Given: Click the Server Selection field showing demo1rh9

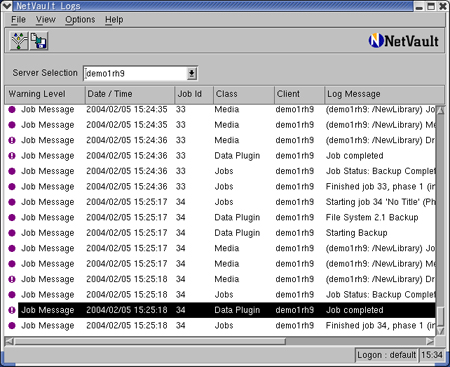Looking at the screenshot, I should click(x=135, y=73).
